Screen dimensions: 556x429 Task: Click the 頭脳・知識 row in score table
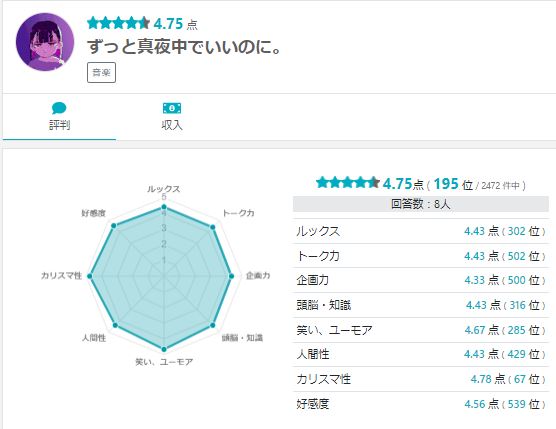pos(421,305)
